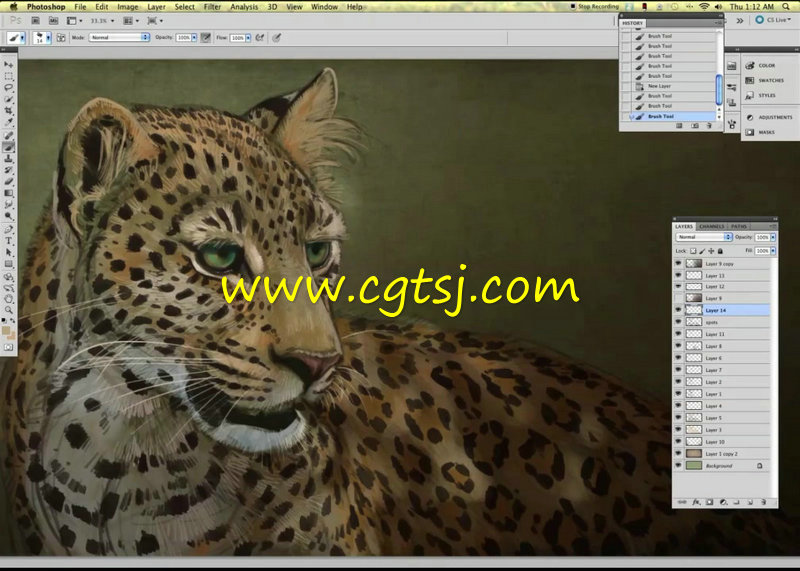Open the brush Mode dropdown in options bar
The image size is (800, 571).
119,37
